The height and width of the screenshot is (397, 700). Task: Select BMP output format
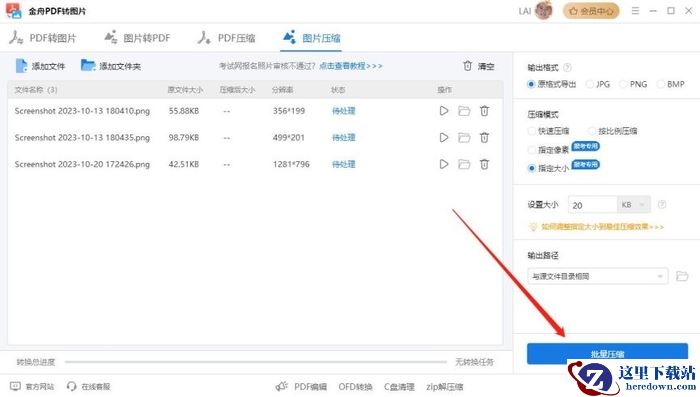pos(671,84)
